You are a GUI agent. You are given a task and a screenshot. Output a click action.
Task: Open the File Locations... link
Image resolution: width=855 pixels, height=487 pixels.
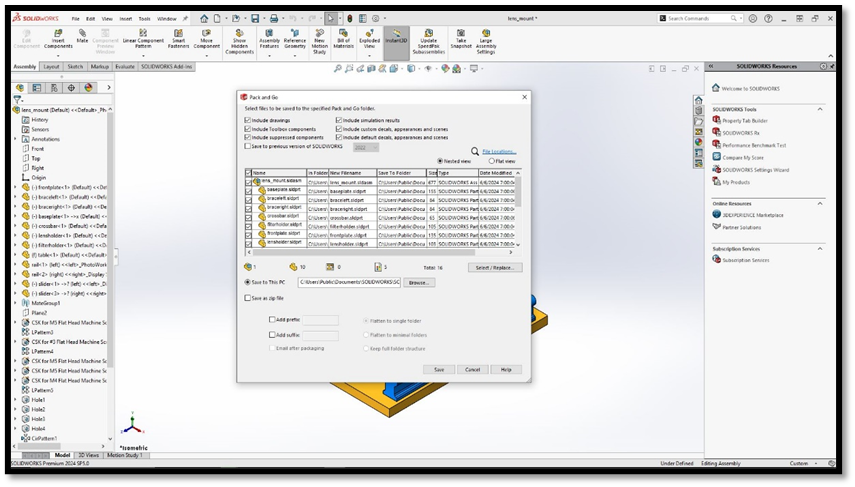(x=499, y=152)
